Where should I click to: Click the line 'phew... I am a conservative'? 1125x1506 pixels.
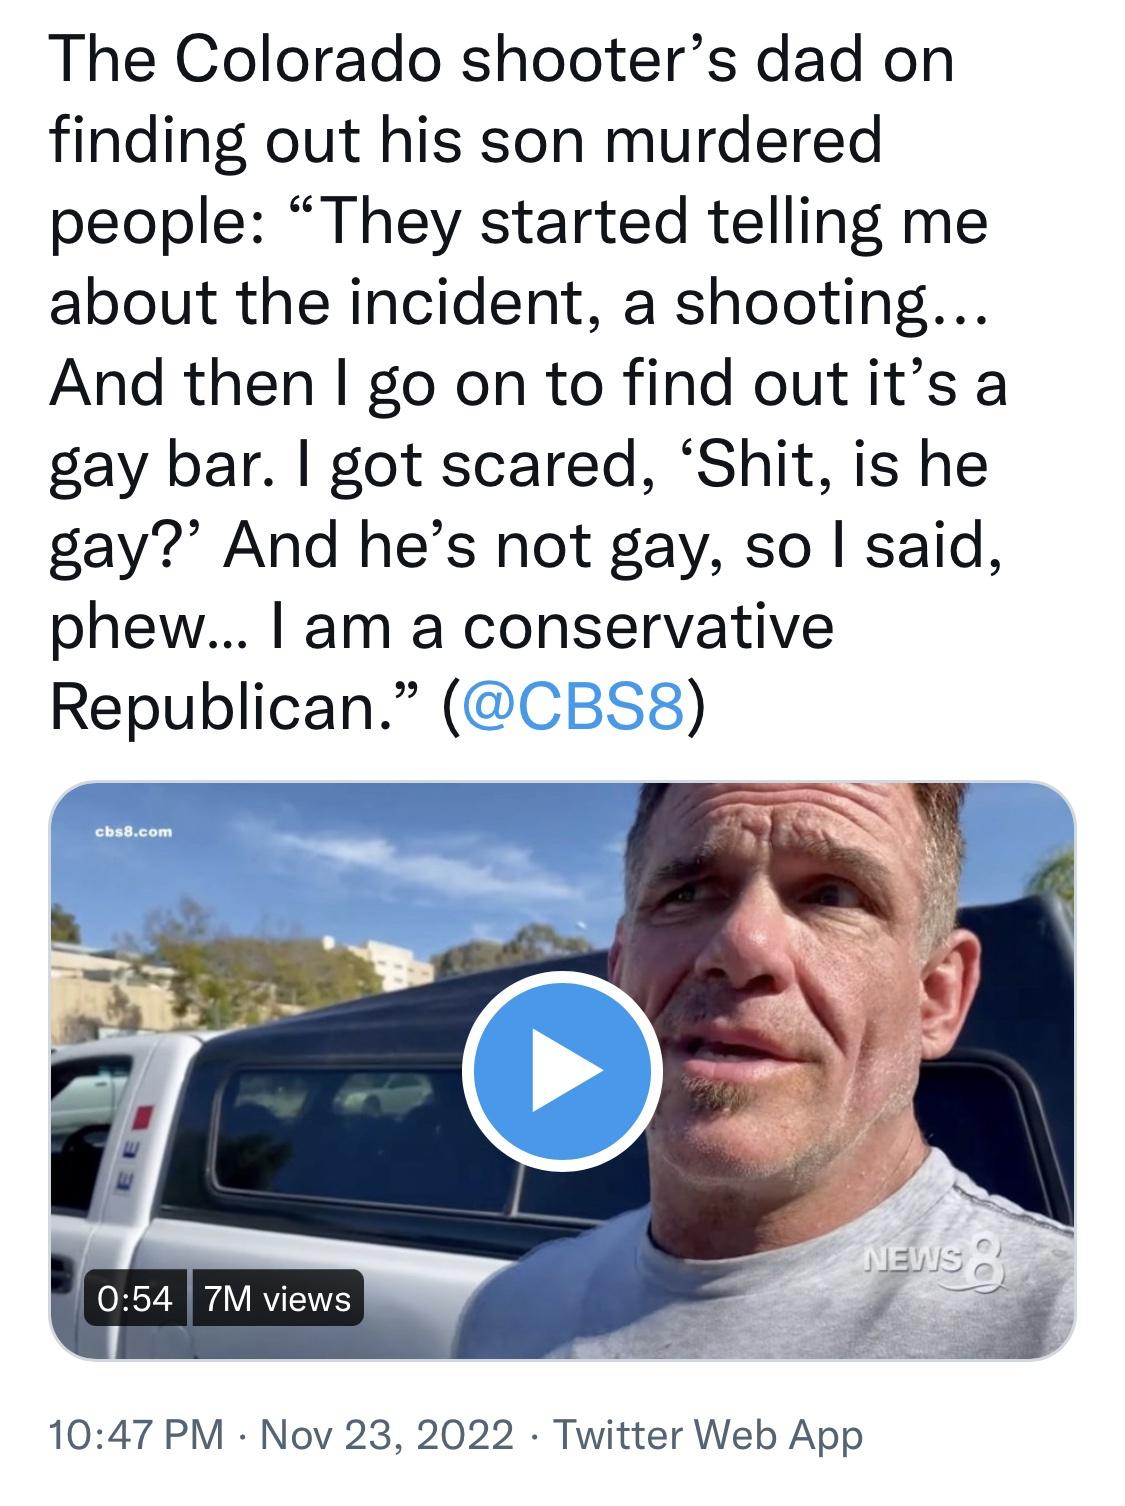pyautogui.click(x=440, y=627)
